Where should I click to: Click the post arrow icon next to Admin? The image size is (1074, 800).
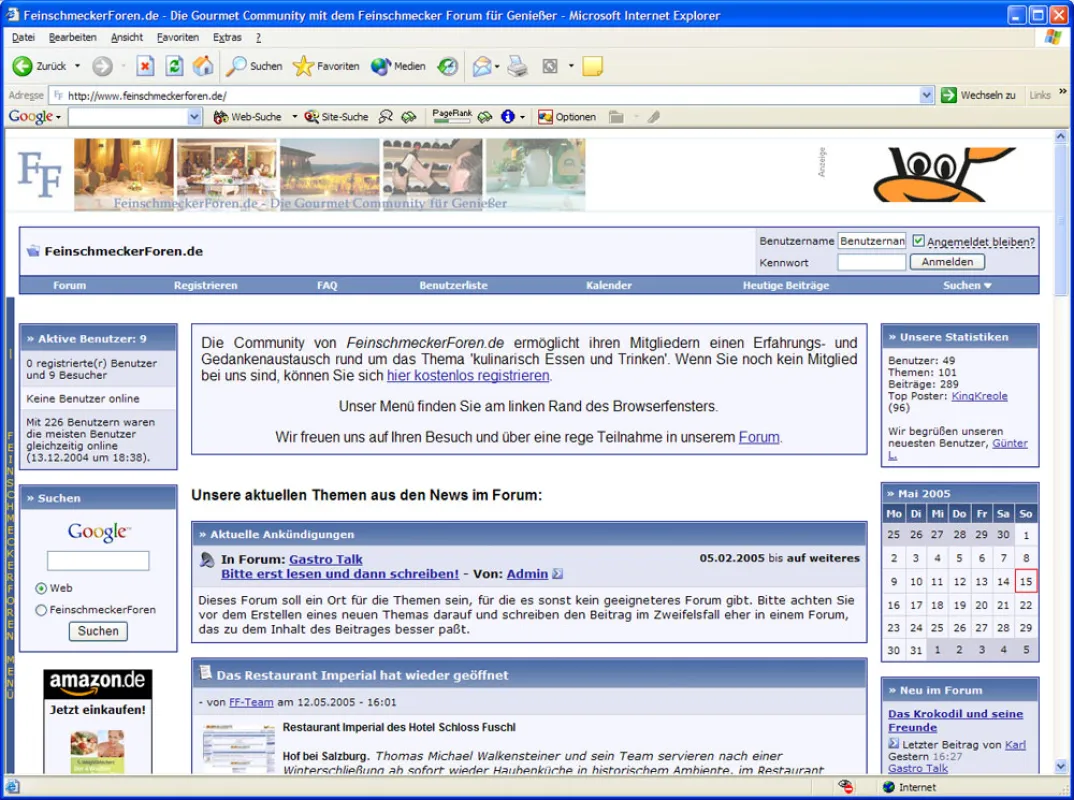(558, 574)
